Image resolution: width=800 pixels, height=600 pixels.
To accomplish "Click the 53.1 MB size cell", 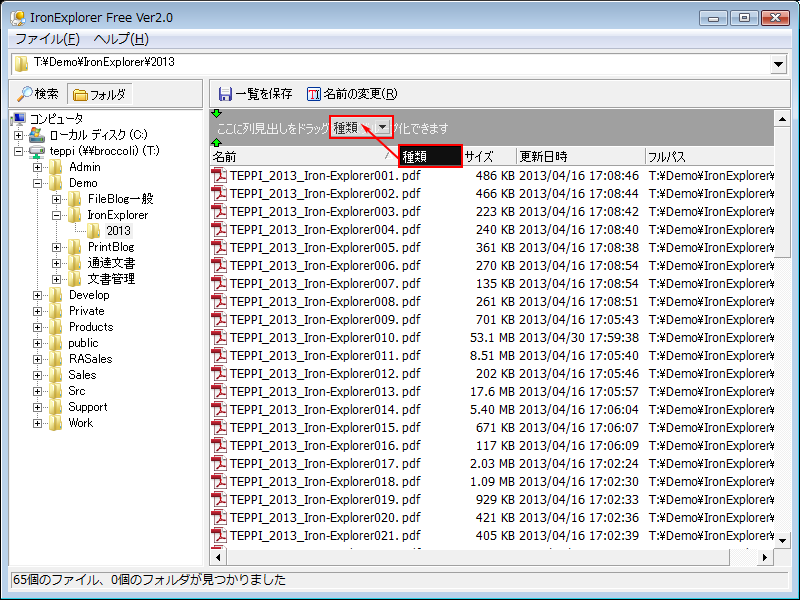I will pos(492,338).
